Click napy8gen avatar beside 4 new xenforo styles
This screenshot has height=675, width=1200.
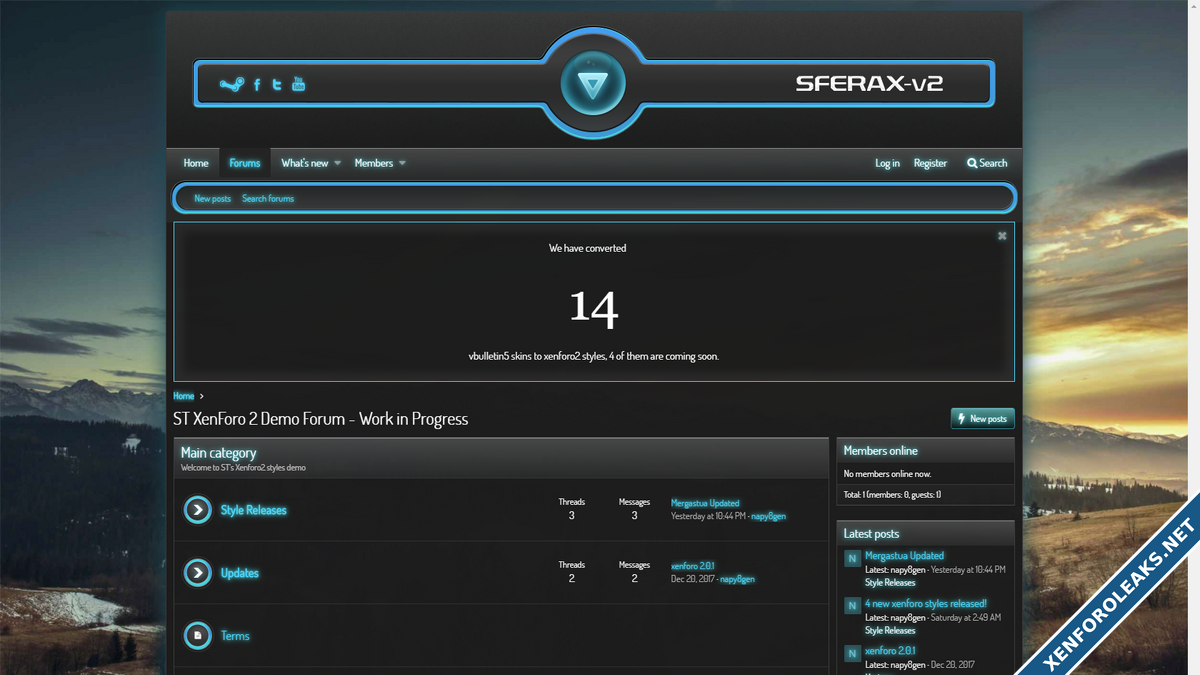tap(852, 606)
